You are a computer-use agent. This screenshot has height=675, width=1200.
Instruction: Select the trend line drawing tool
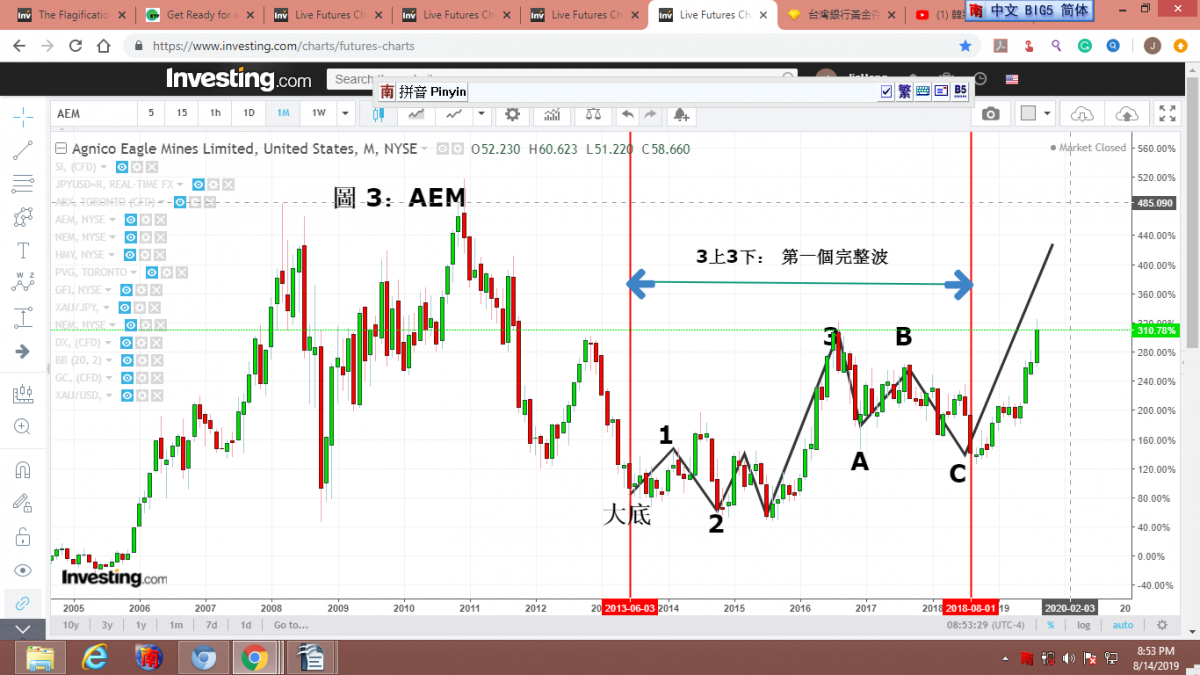coord(22,151)
